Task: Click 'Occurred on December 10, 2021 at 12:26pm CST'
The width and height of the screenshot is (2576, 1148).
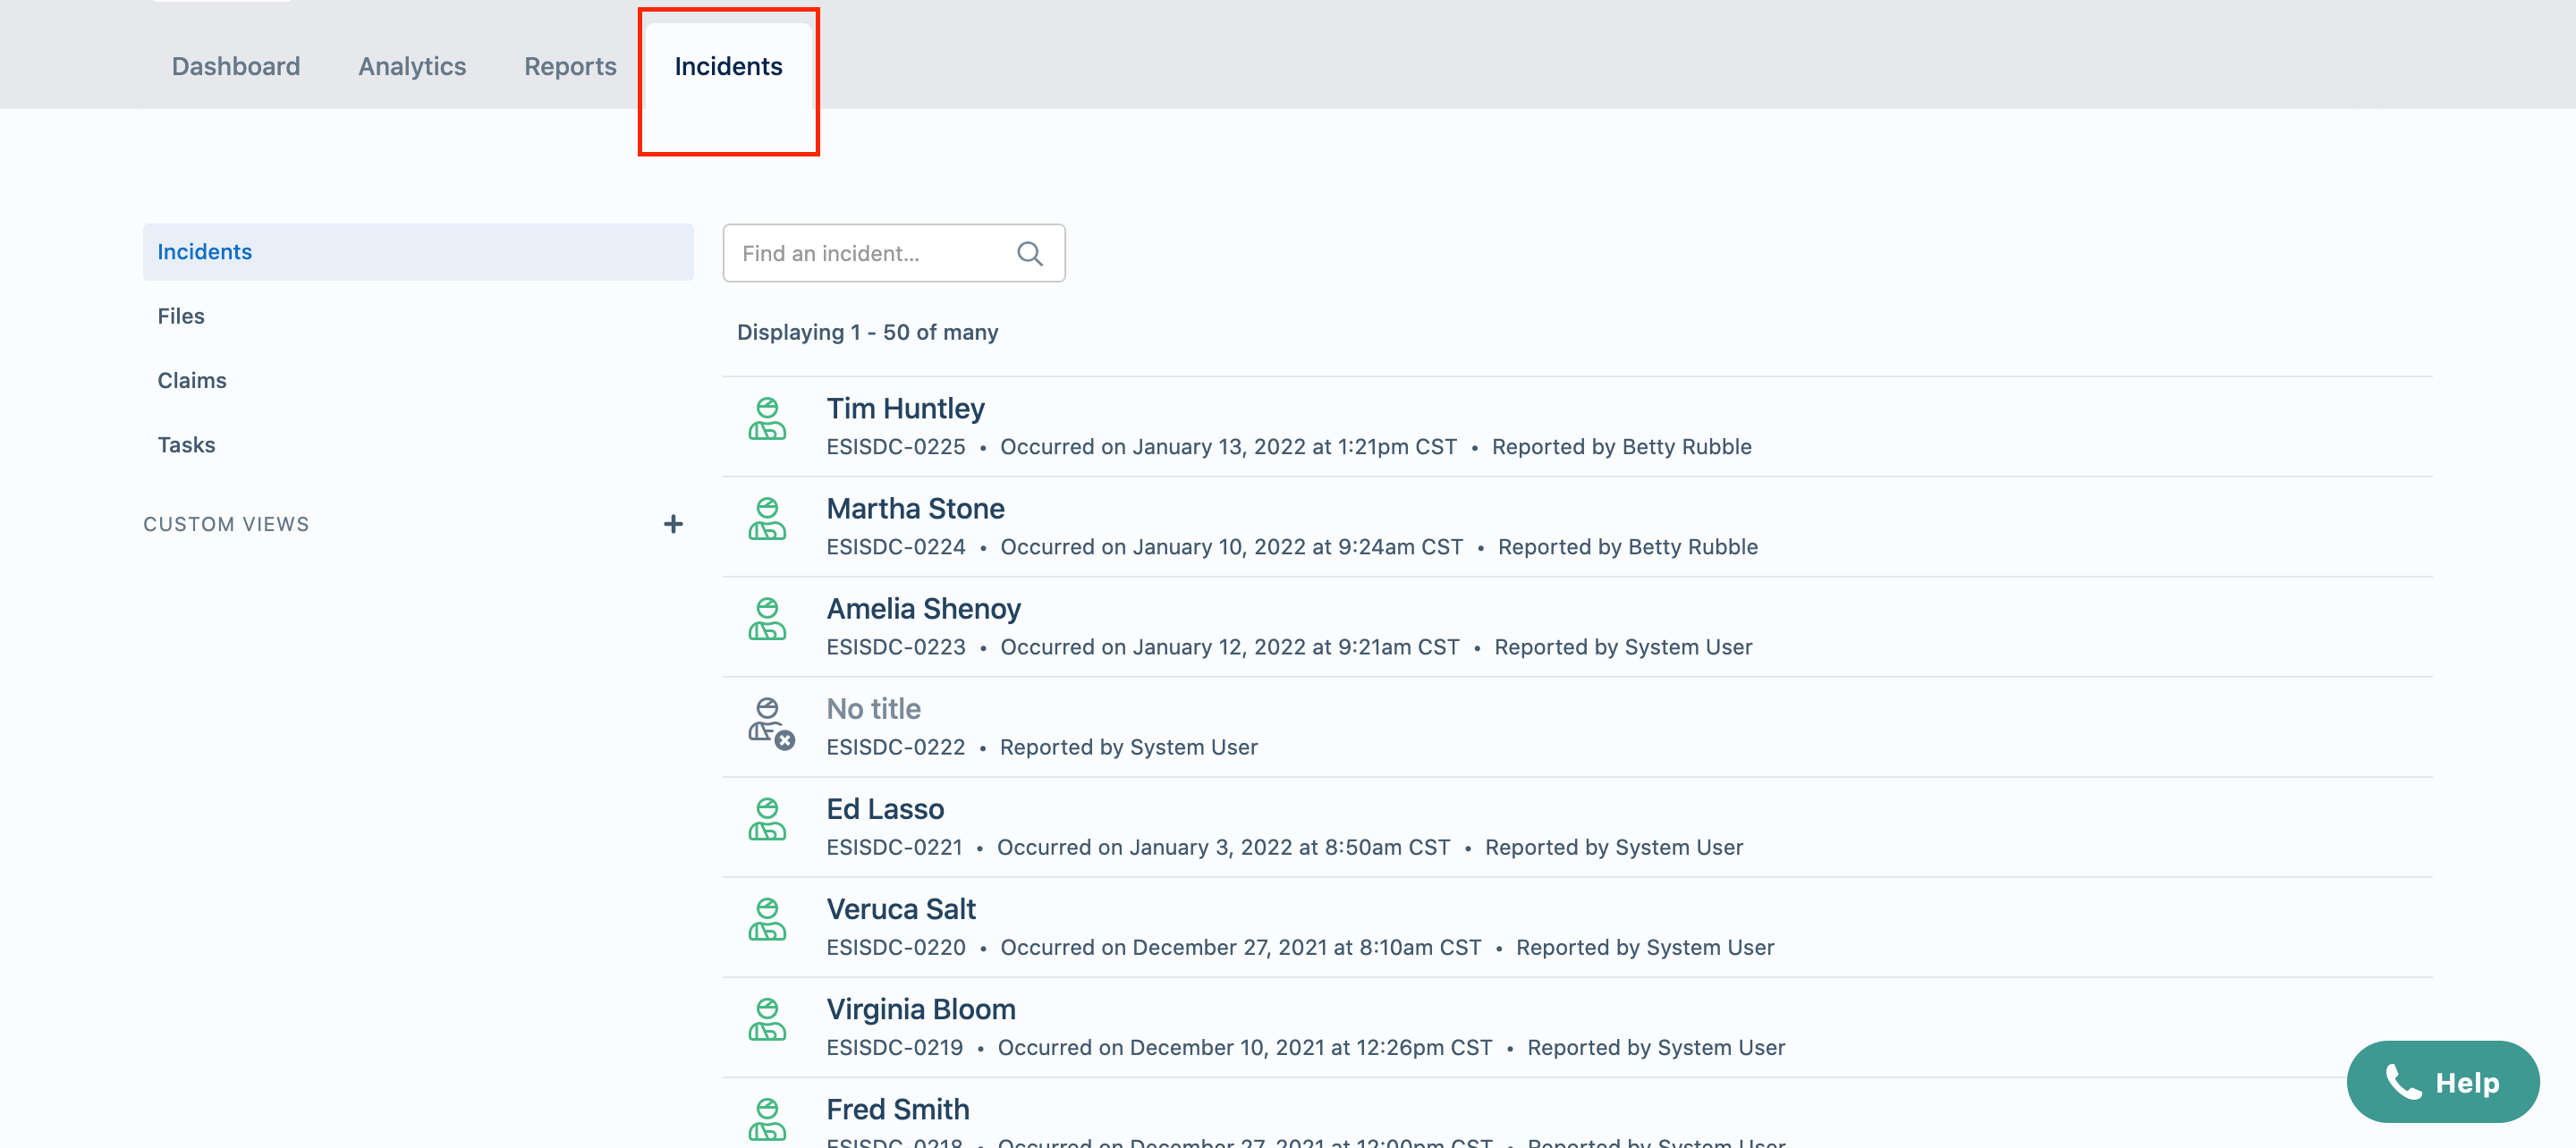Action: tap(1244, 1047)
